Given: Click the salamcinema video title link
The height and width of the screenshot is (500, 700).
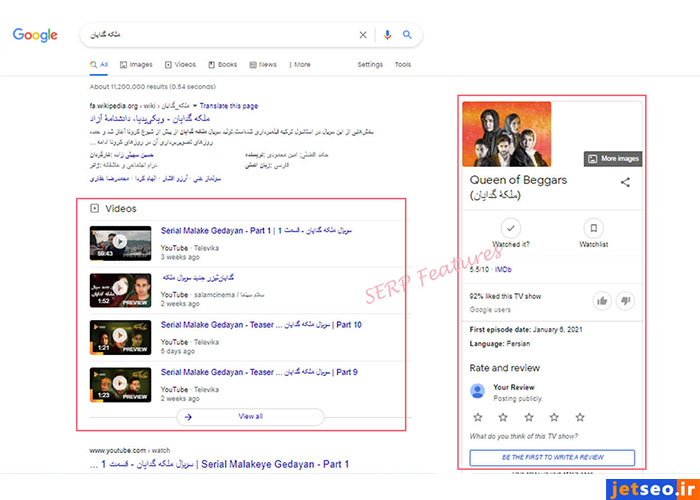Looking at the screenshot, I should [198, 278].
